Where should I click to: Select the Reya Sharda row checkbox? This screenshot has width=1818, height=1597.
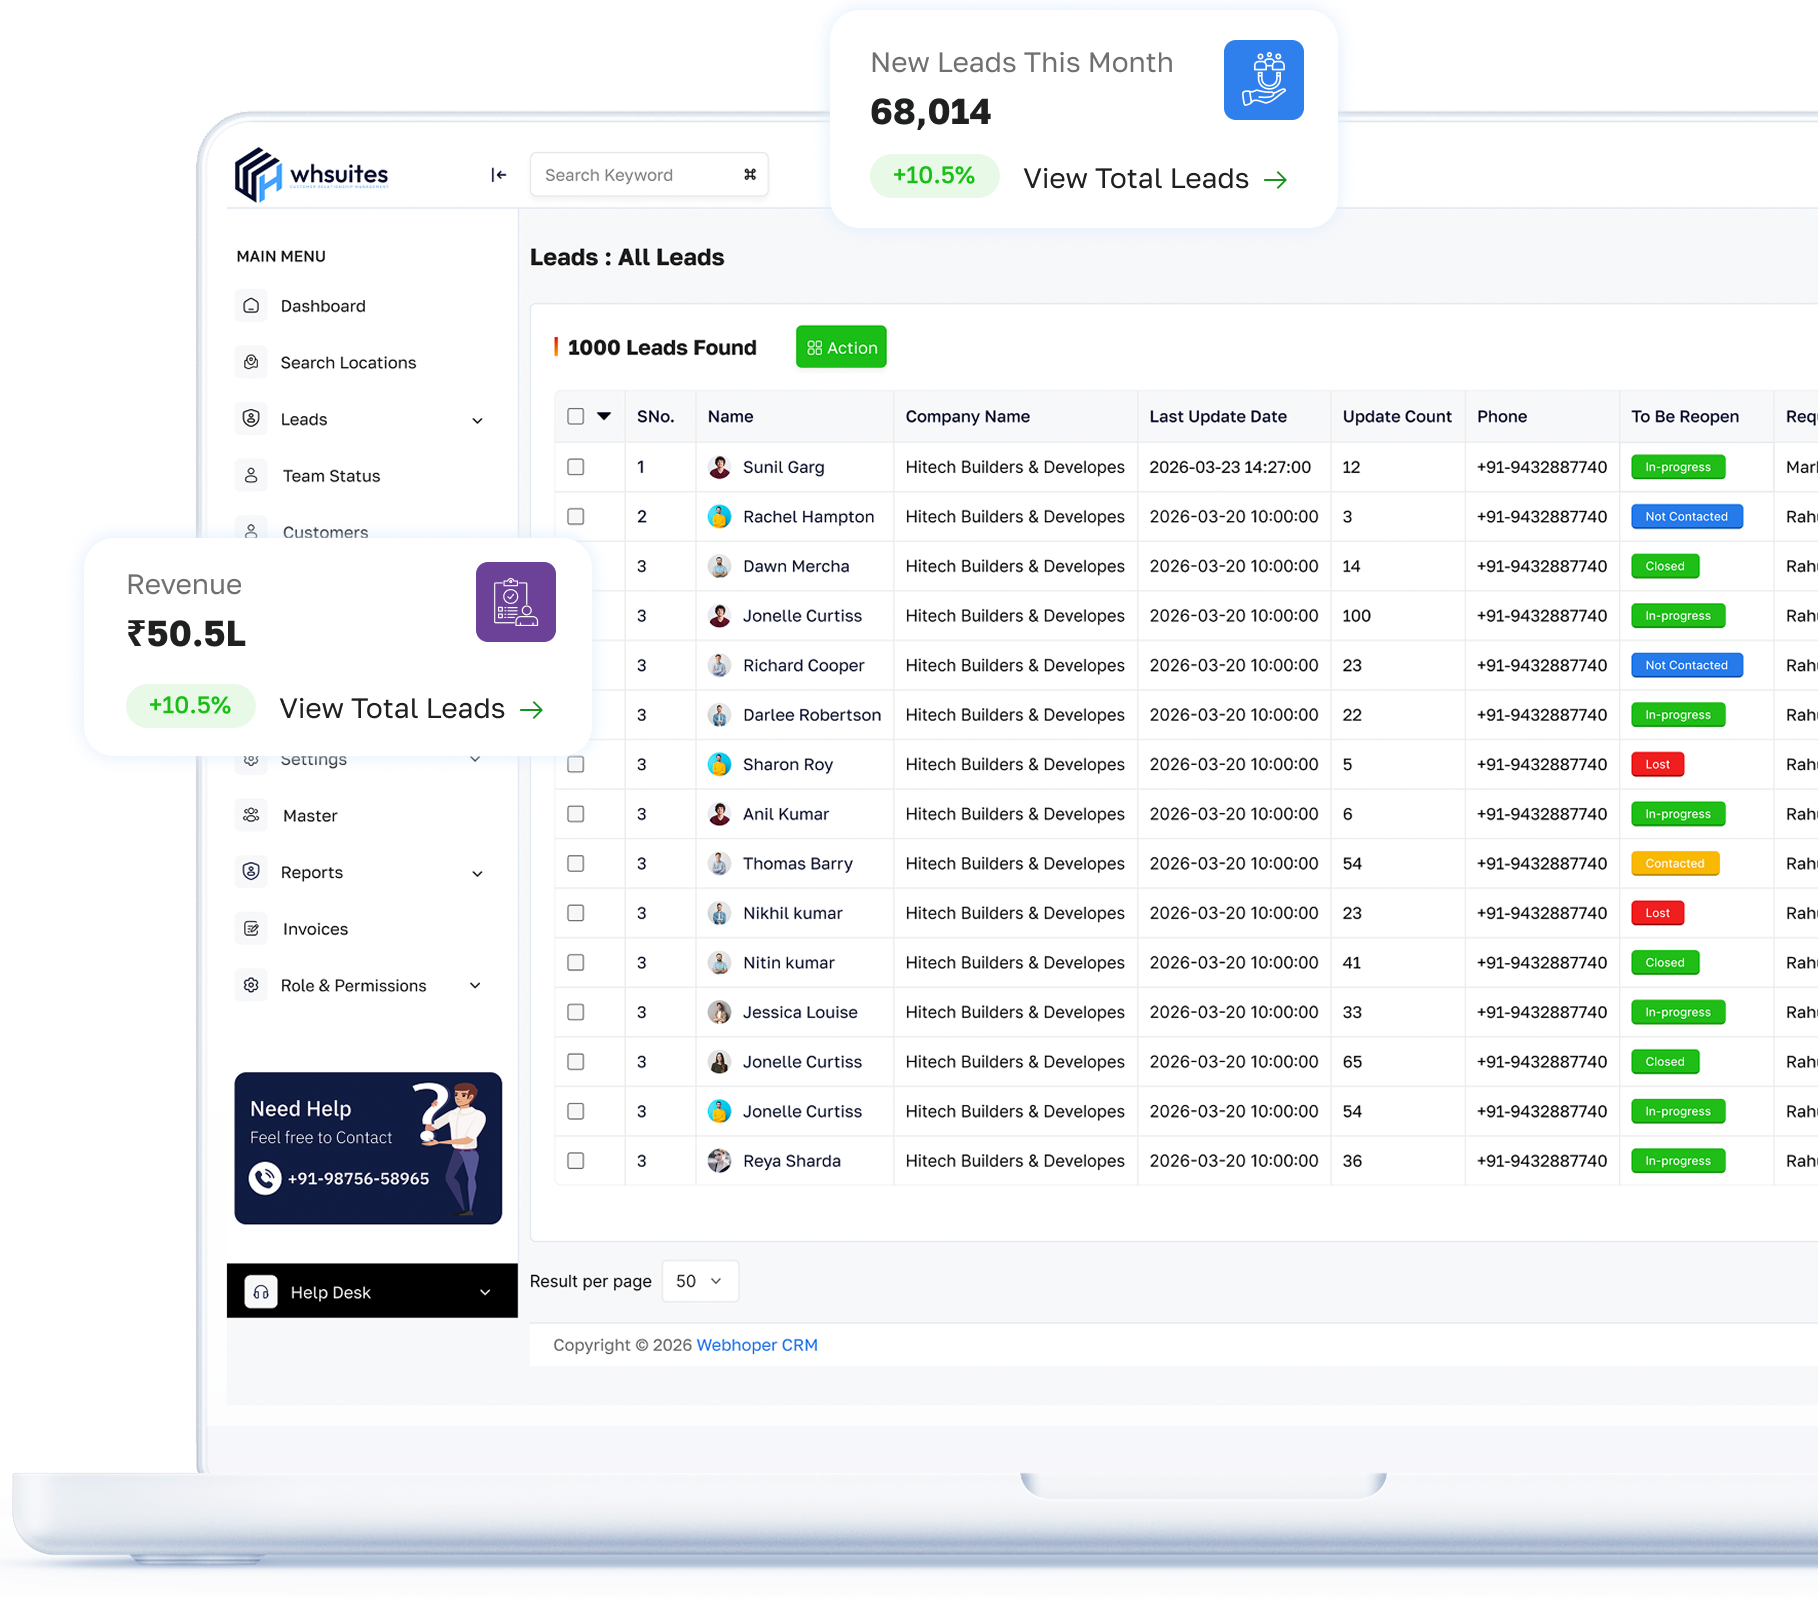576,1161
